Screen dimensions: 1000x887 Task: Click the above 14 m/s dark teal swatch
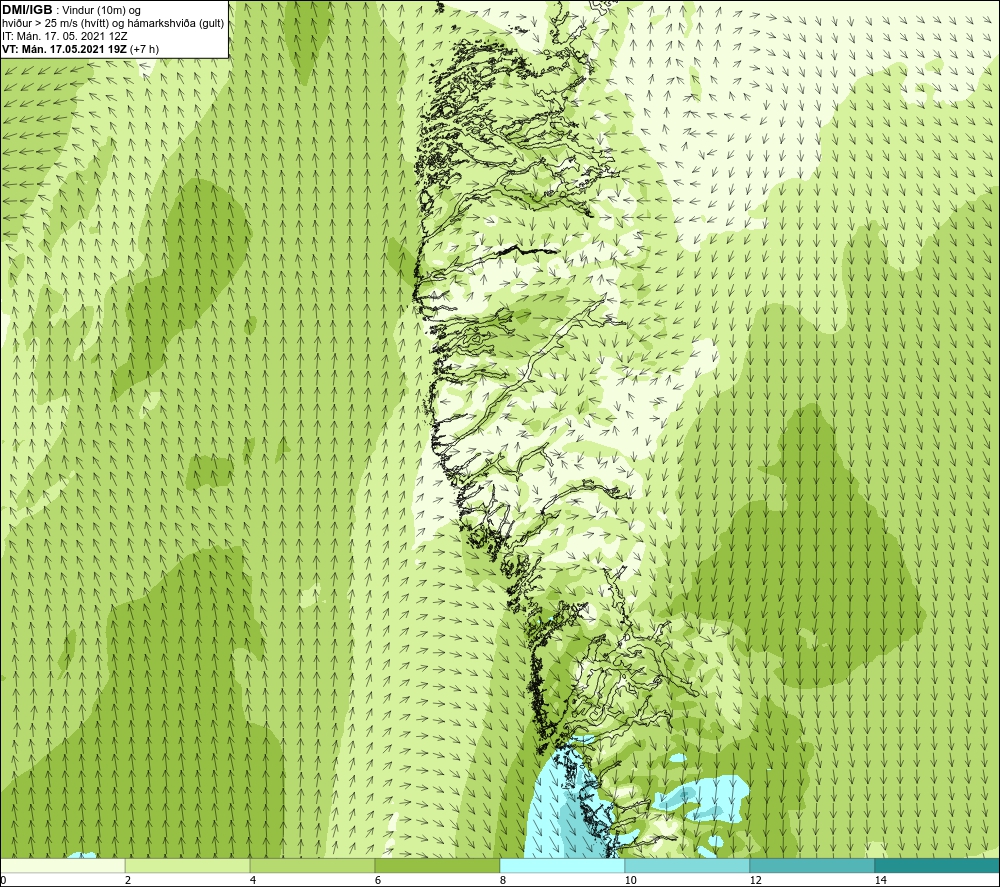coord(937,865)
